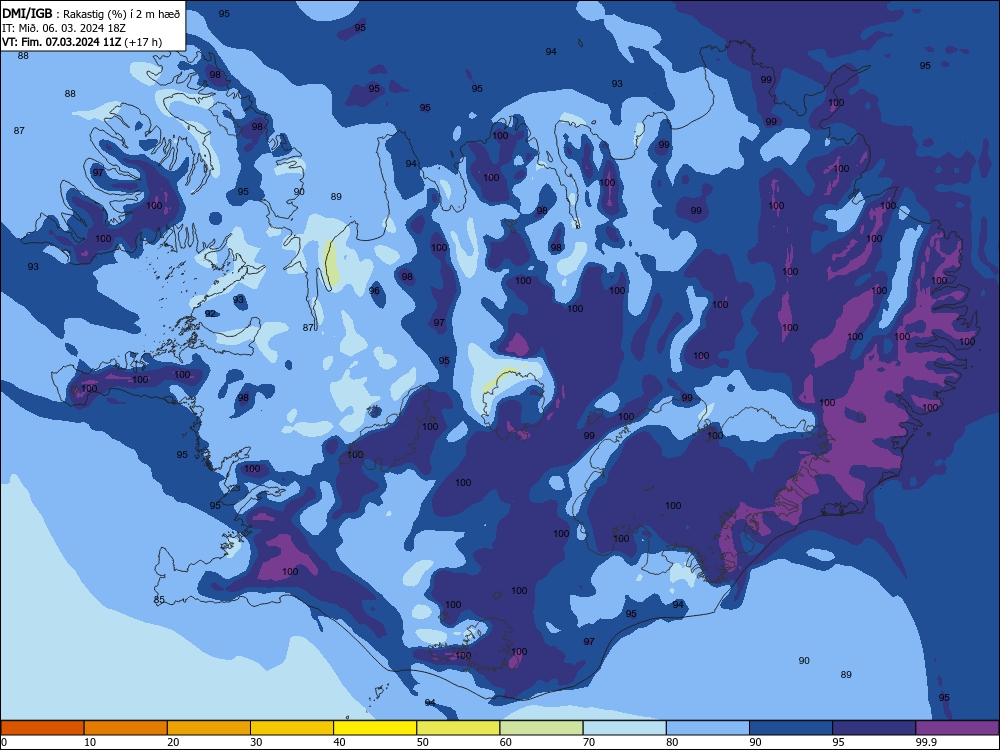Pick the '30' tick label on the legend

[x=256, y=742]
